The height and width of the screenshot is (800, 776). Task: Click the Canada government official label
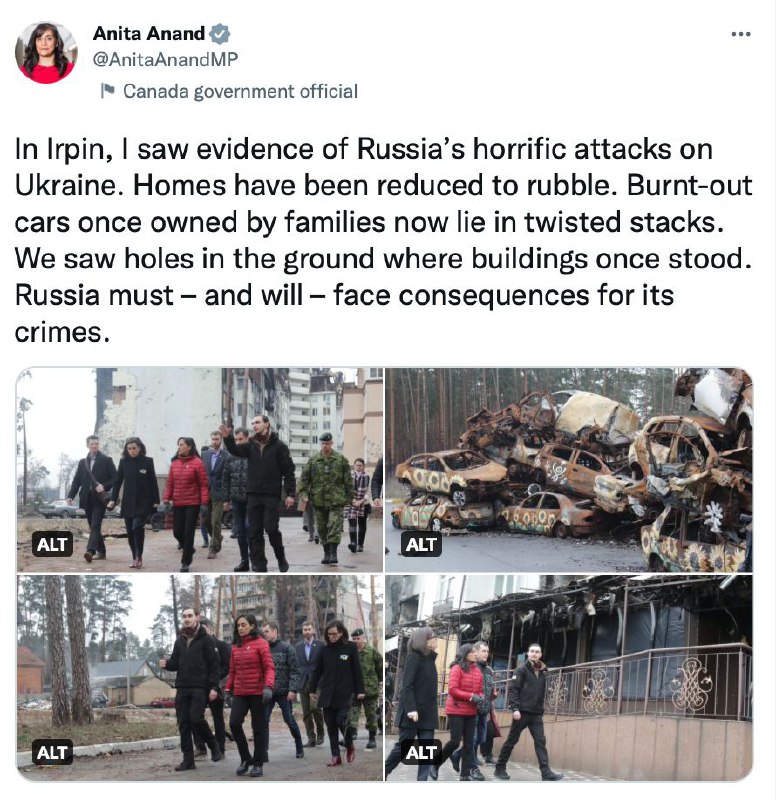click(240, 91)
